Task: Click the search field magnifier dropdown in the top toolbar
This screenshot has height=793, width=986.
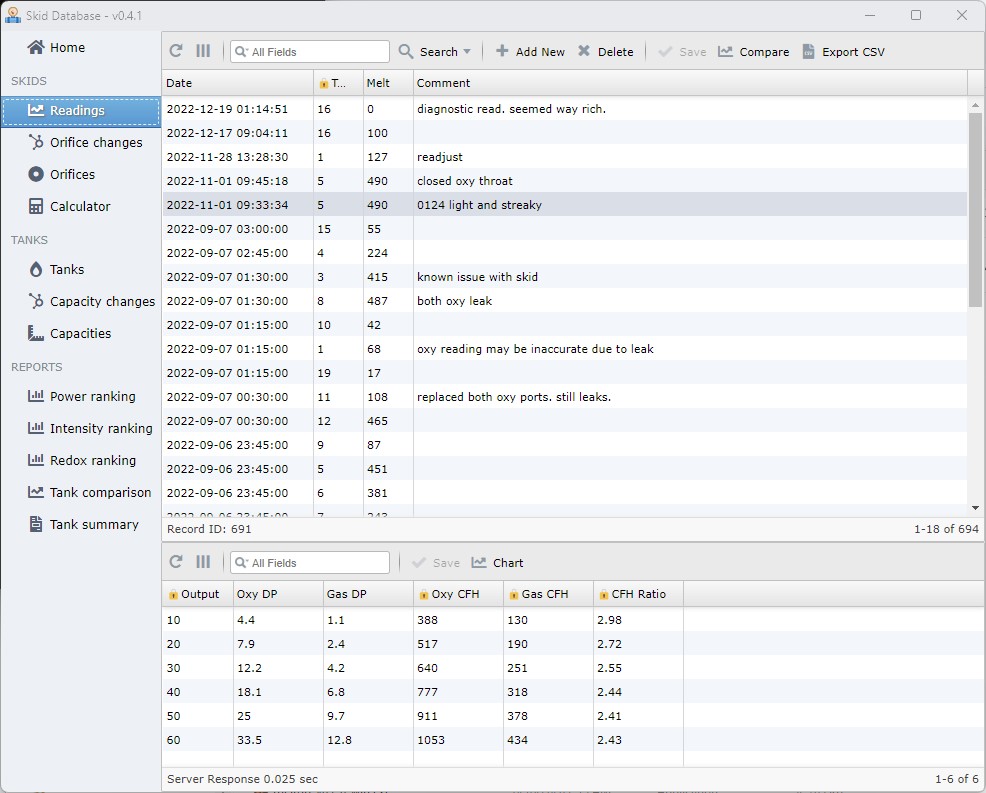Action: 241,52
